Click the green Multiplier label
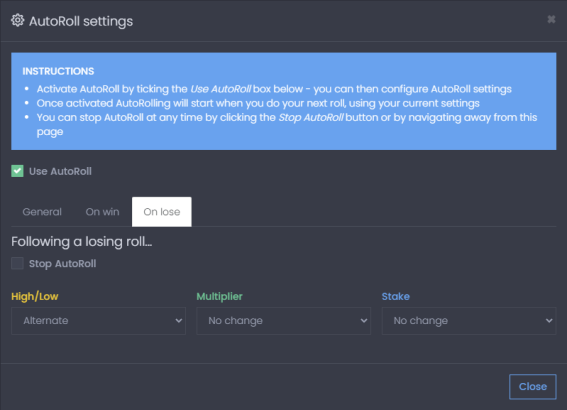 219,296
